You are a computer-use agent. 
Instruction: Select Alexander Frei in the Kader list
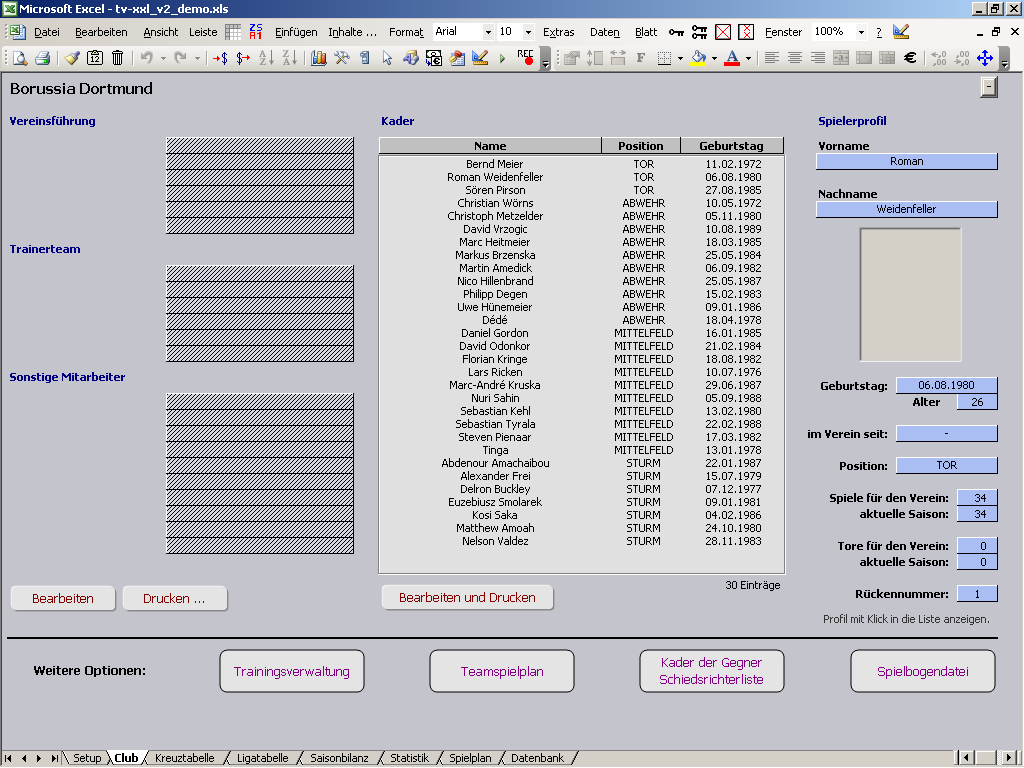[495, 476]
